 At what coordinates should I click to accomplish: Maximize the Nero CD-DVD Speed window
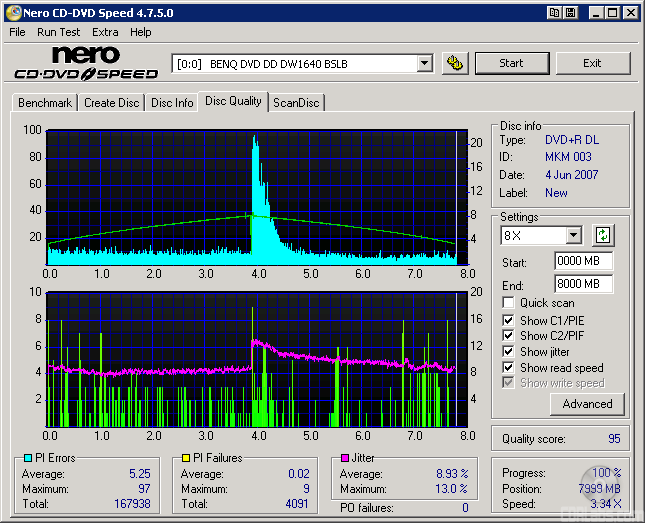click(x=613, y=13)
